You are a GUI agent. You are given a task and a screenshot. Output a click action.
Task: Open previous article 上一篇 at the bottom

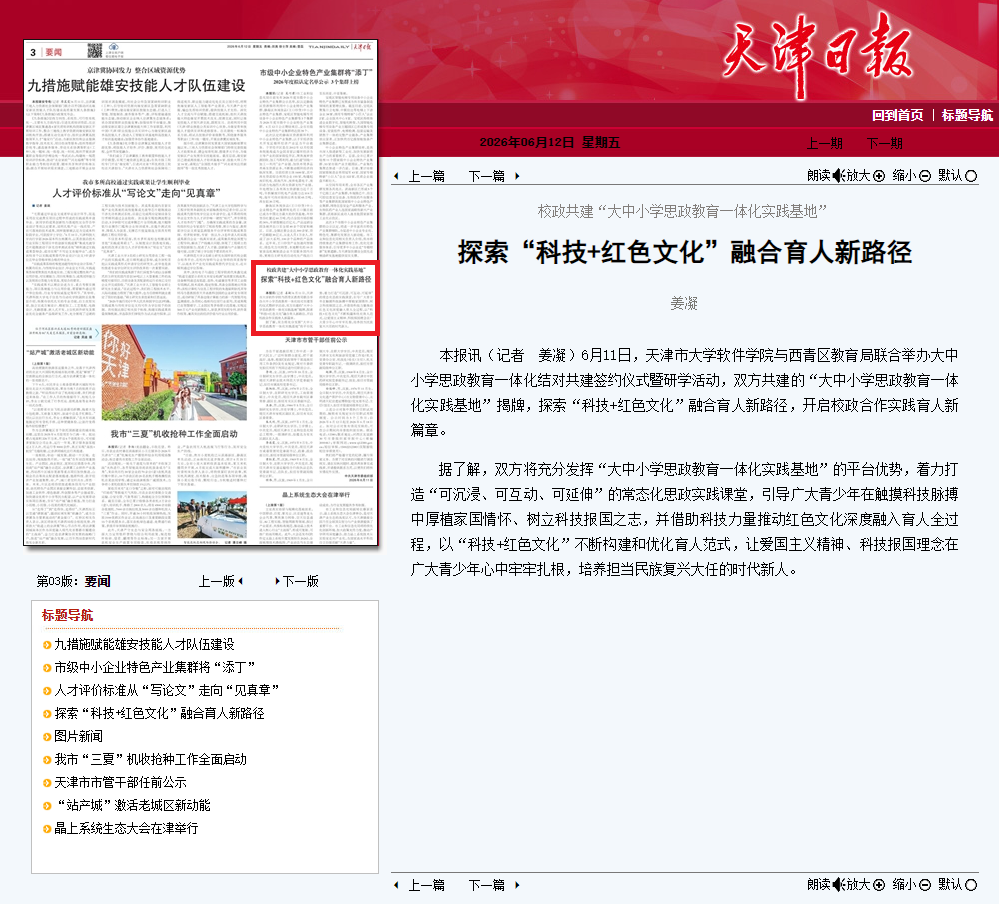pos(426,885)
